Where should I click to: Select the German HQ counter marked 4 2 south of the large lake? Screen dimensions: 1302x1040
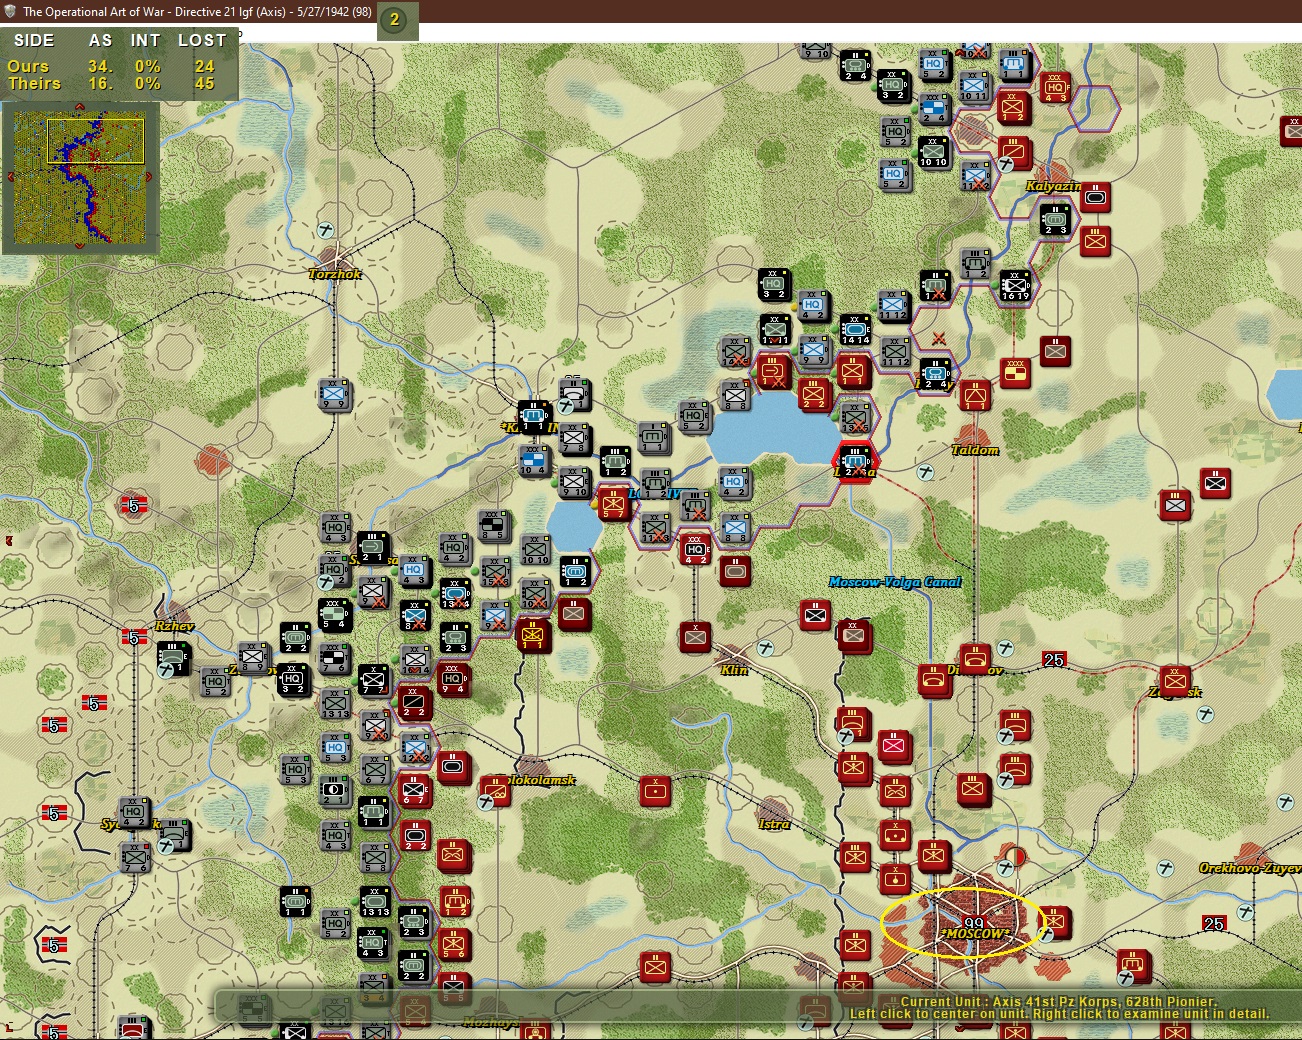pos(734,482)
